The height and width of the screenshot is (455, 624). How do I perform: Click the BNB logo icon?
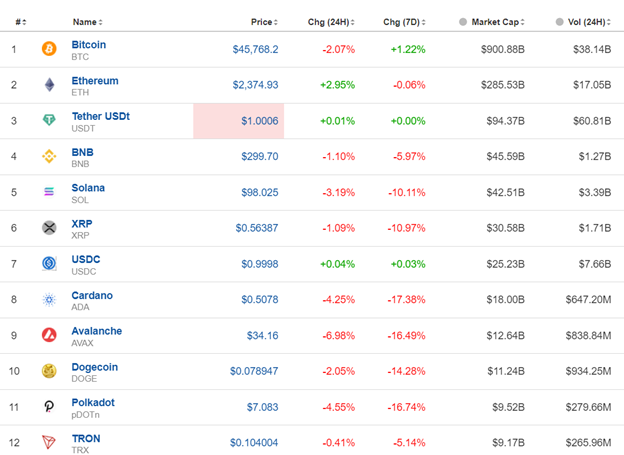click(x=49, y=156)
